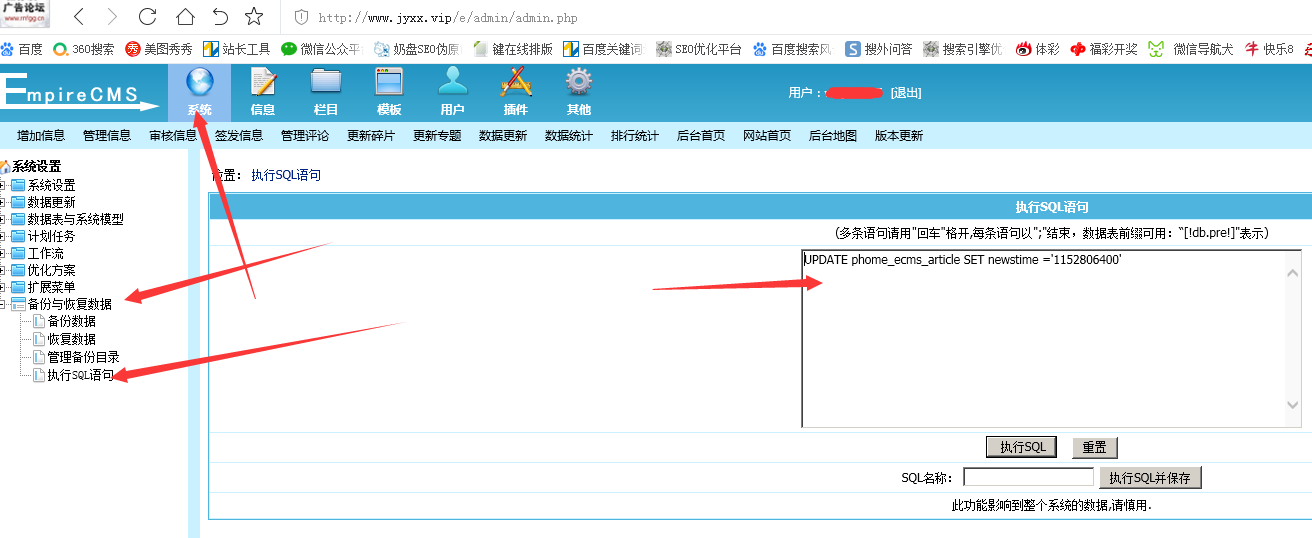
Task: Open 键在线排版 bookmark
Action: pos(512,49)
